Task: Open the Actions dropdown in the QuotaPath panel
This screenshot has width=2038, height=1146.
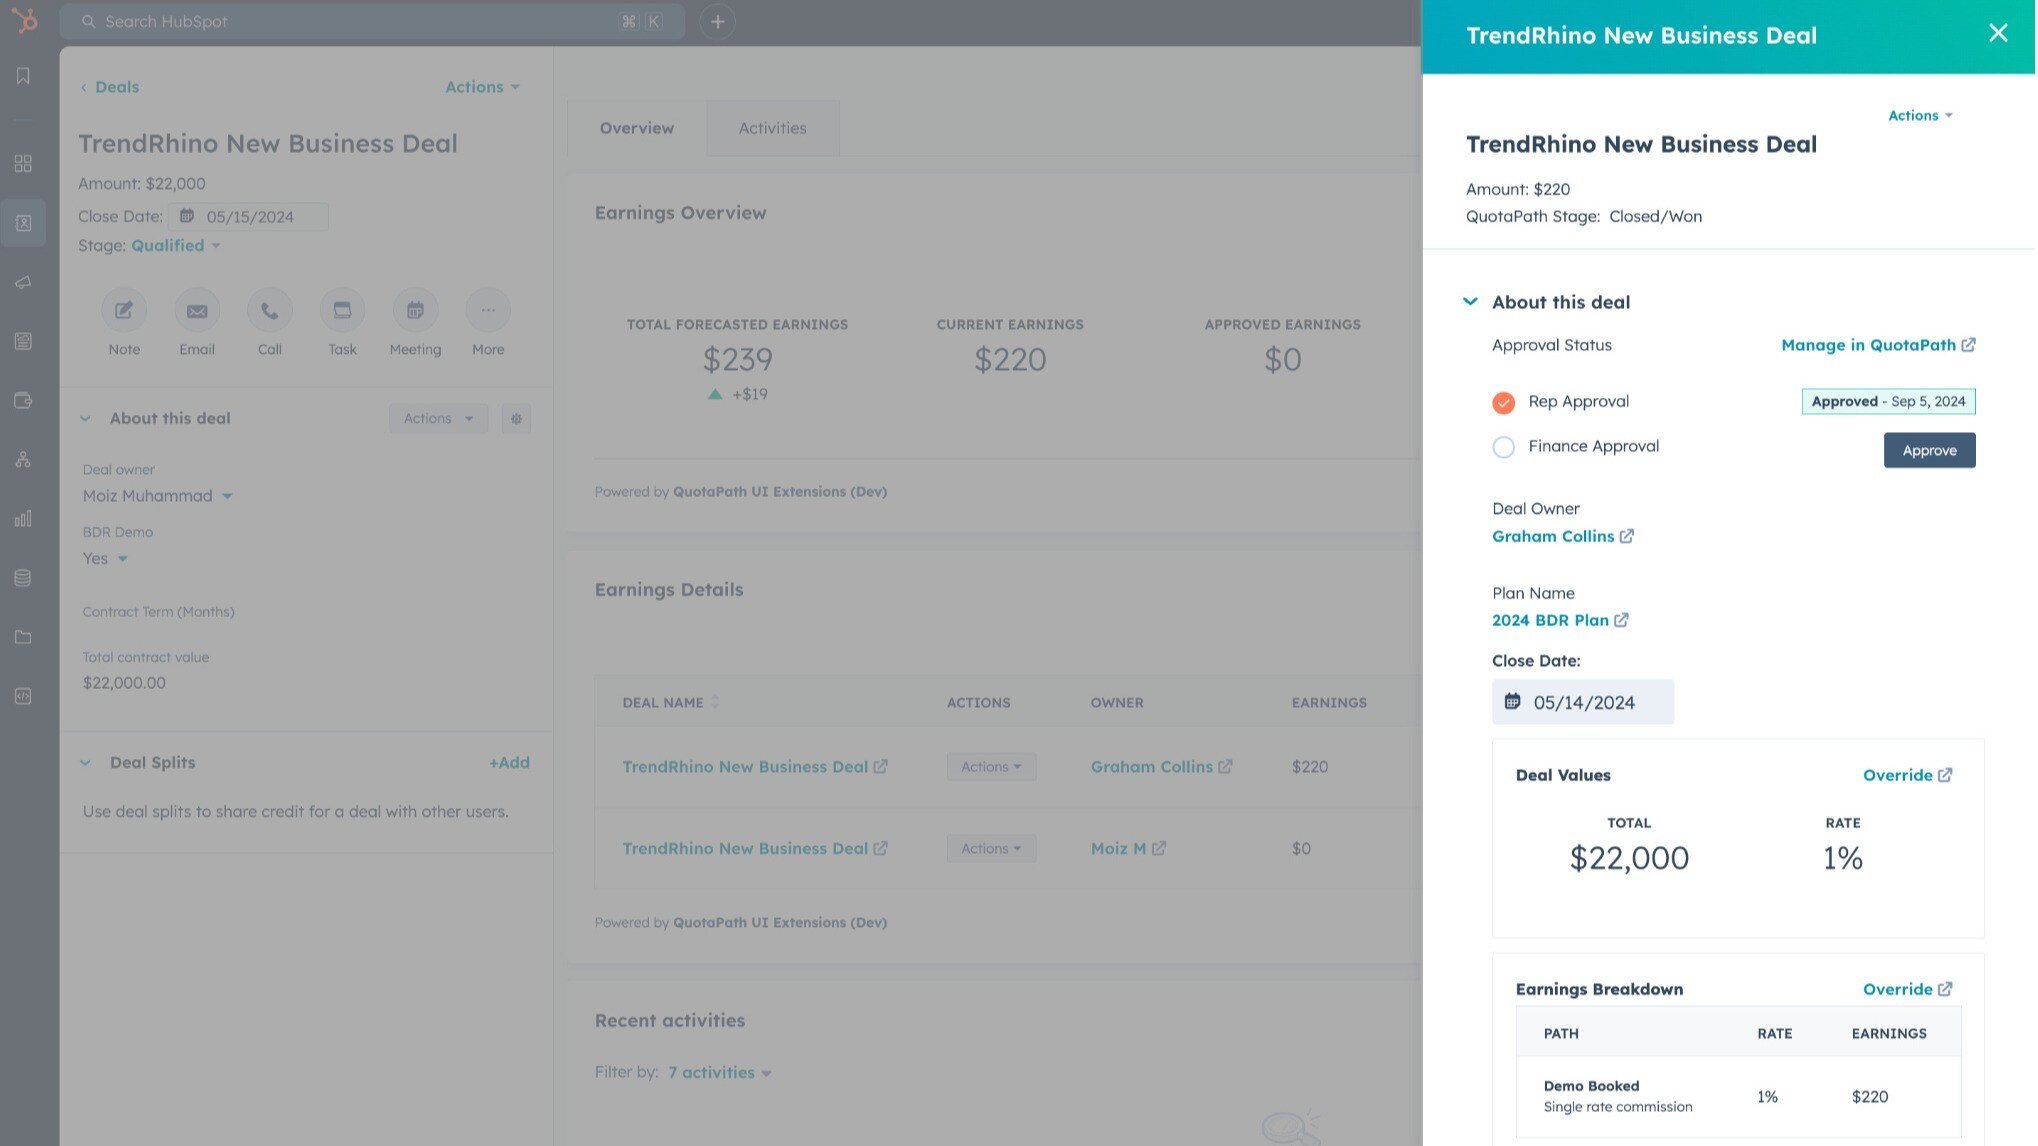Action: pos(1919,115)
